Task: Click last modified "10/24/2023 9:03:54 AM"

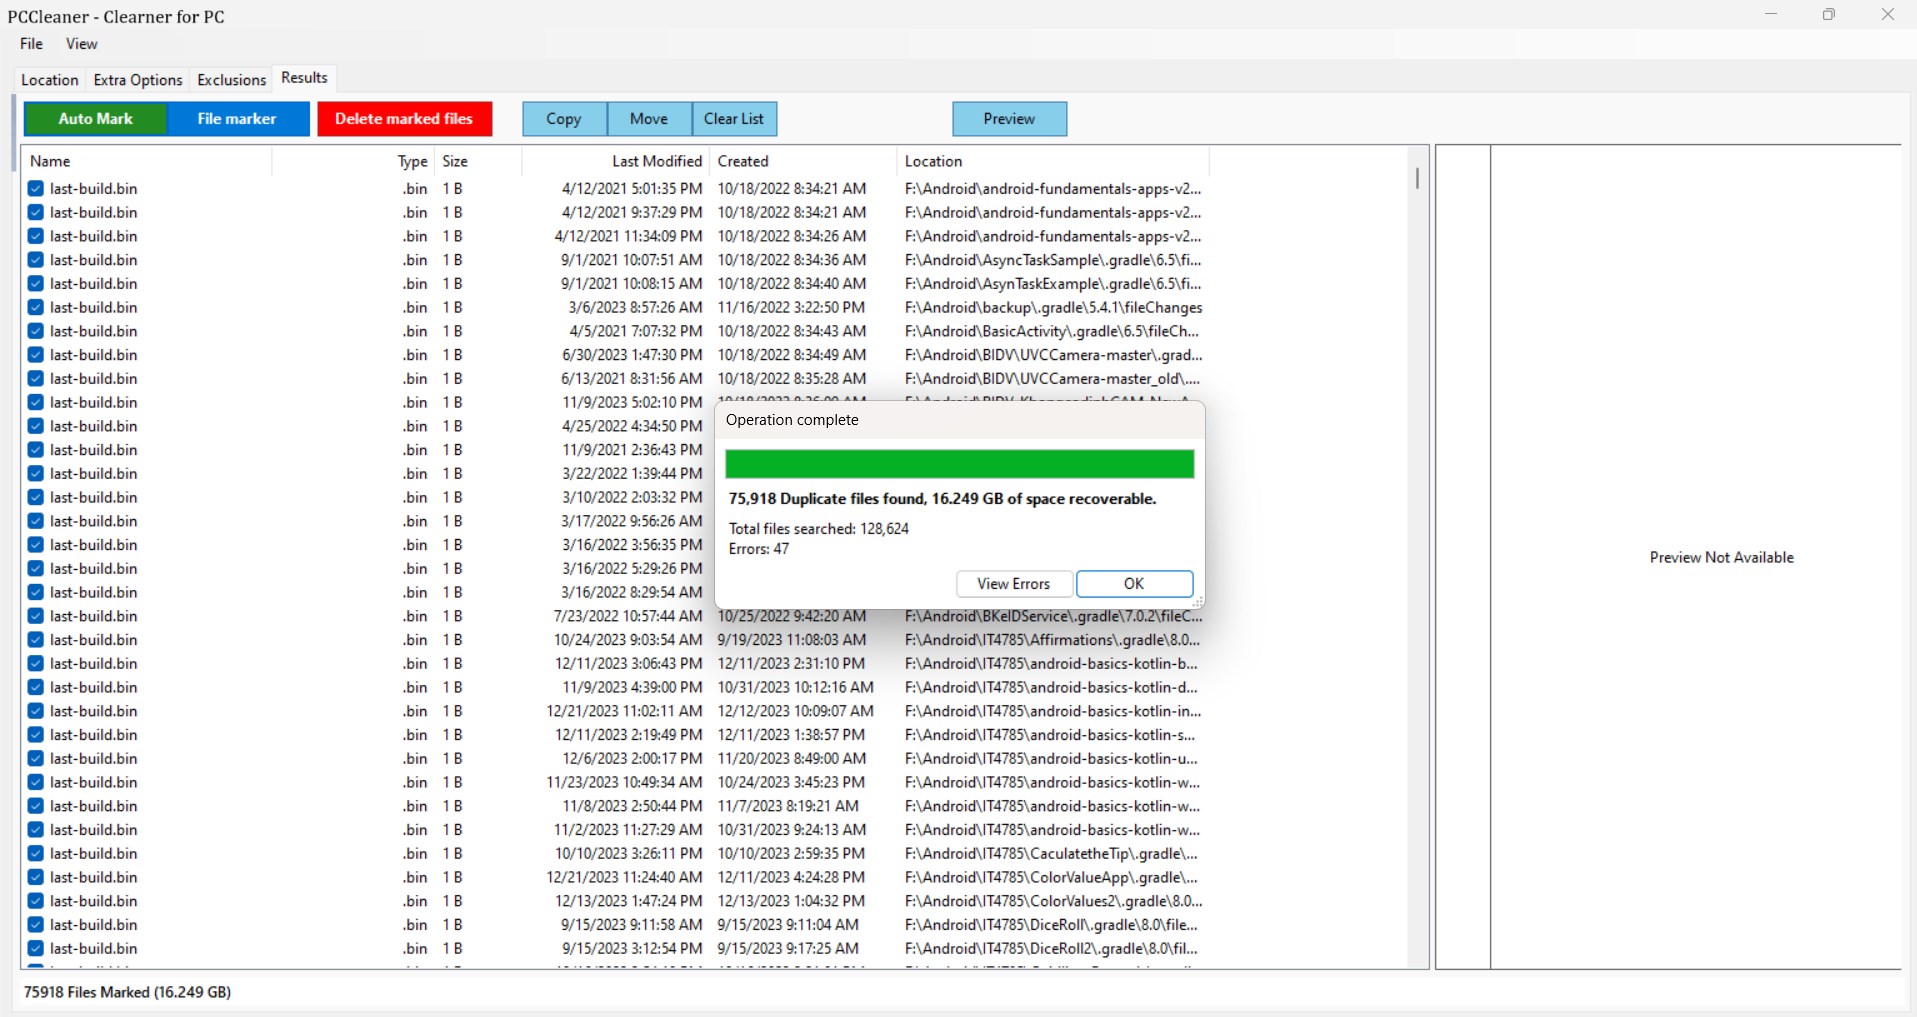Action: [x=628, y=640]
